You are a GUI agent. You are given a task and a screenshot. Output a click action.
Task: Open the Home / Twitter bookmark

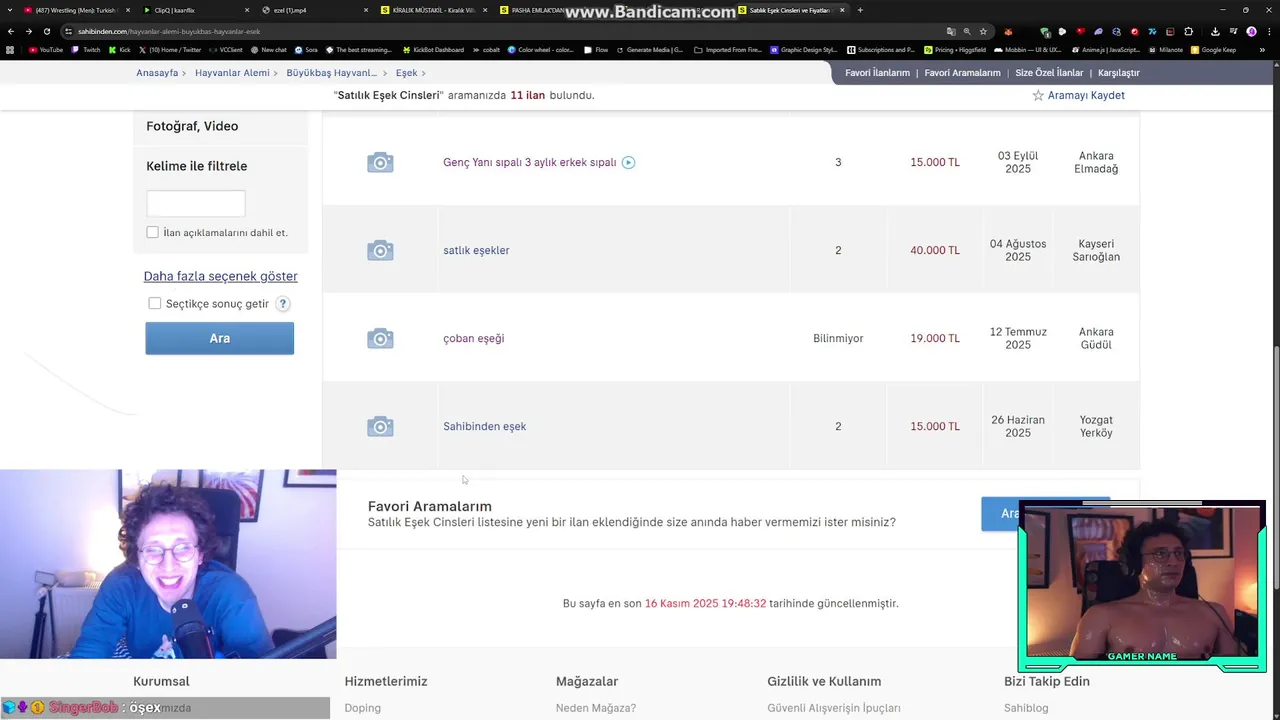coord(170,50)
